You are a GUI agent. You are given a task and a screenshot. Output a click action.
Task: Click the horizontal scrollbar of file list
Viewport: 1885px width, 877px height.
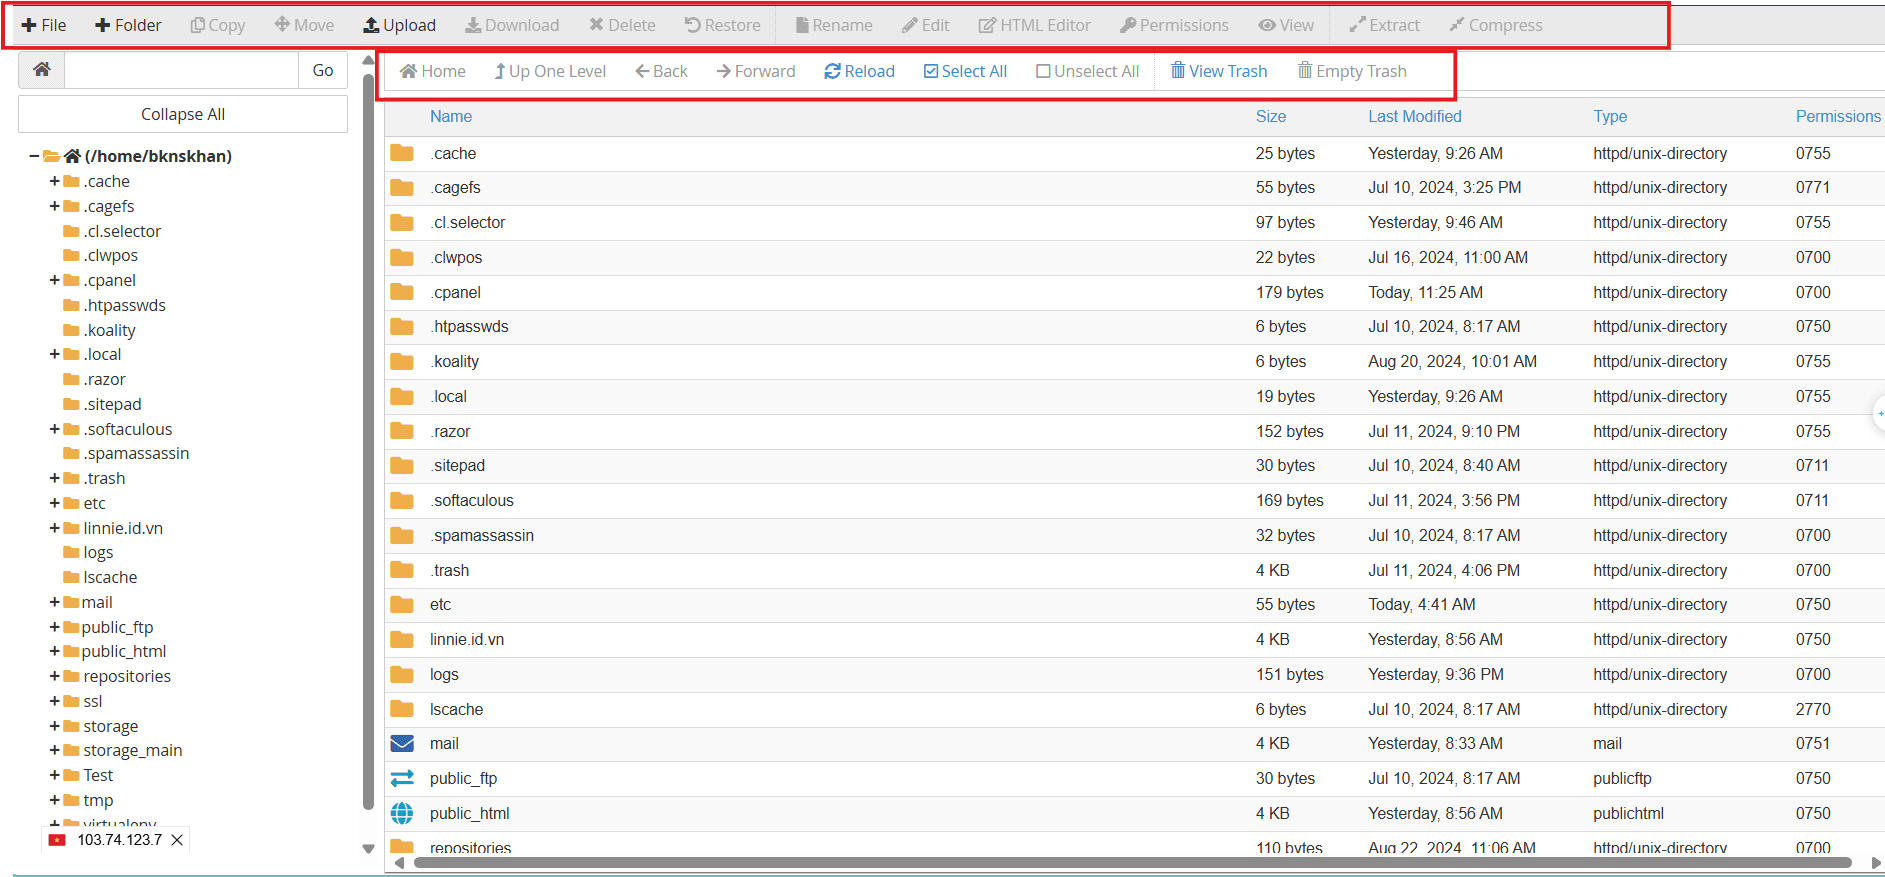click(1132, 863)
